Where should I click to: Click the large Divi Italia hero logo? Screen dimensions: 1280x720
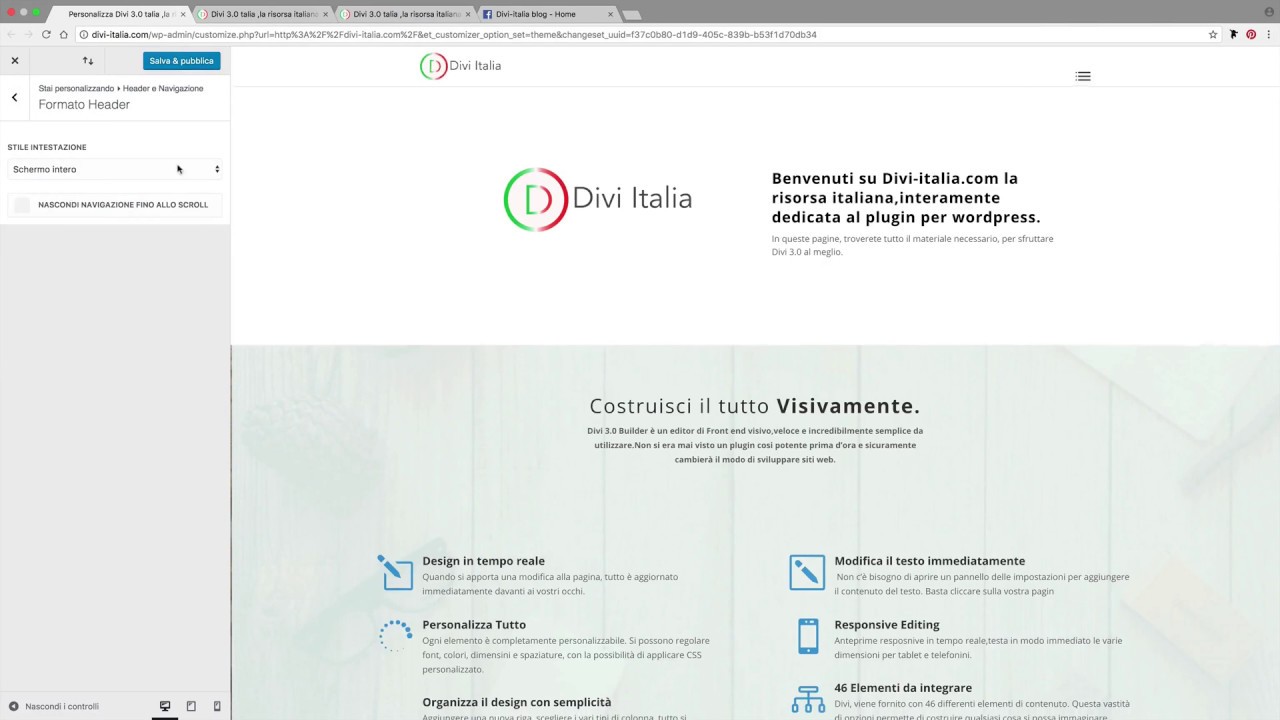pyautogui.click(x=597, y=199)
